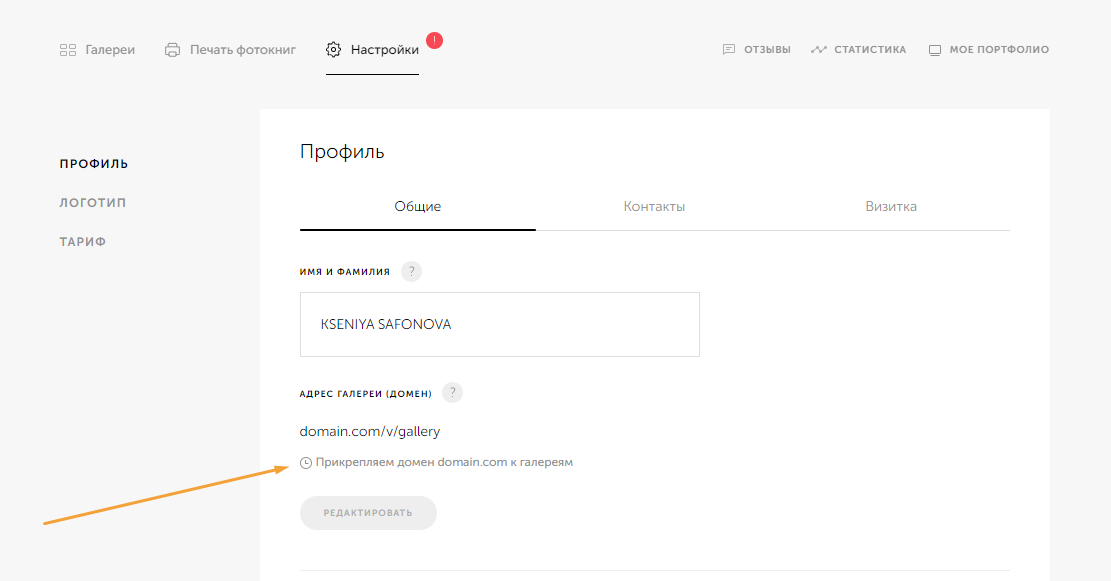Click the KSENIYA SAFONOVA name field

[499, 324]
